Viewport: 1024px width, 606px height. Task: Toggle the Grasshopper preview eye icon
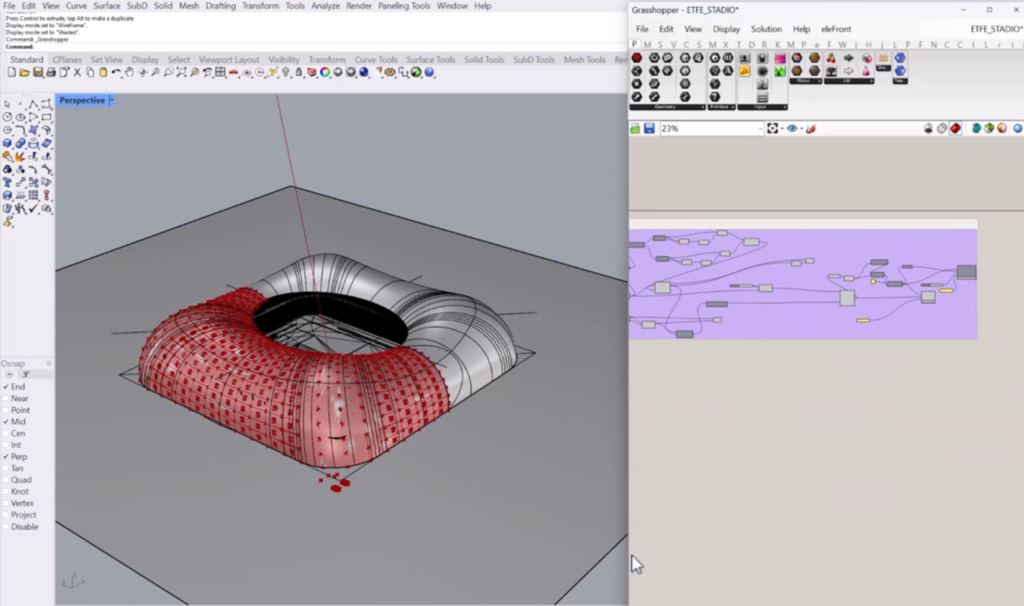[792, 129]
